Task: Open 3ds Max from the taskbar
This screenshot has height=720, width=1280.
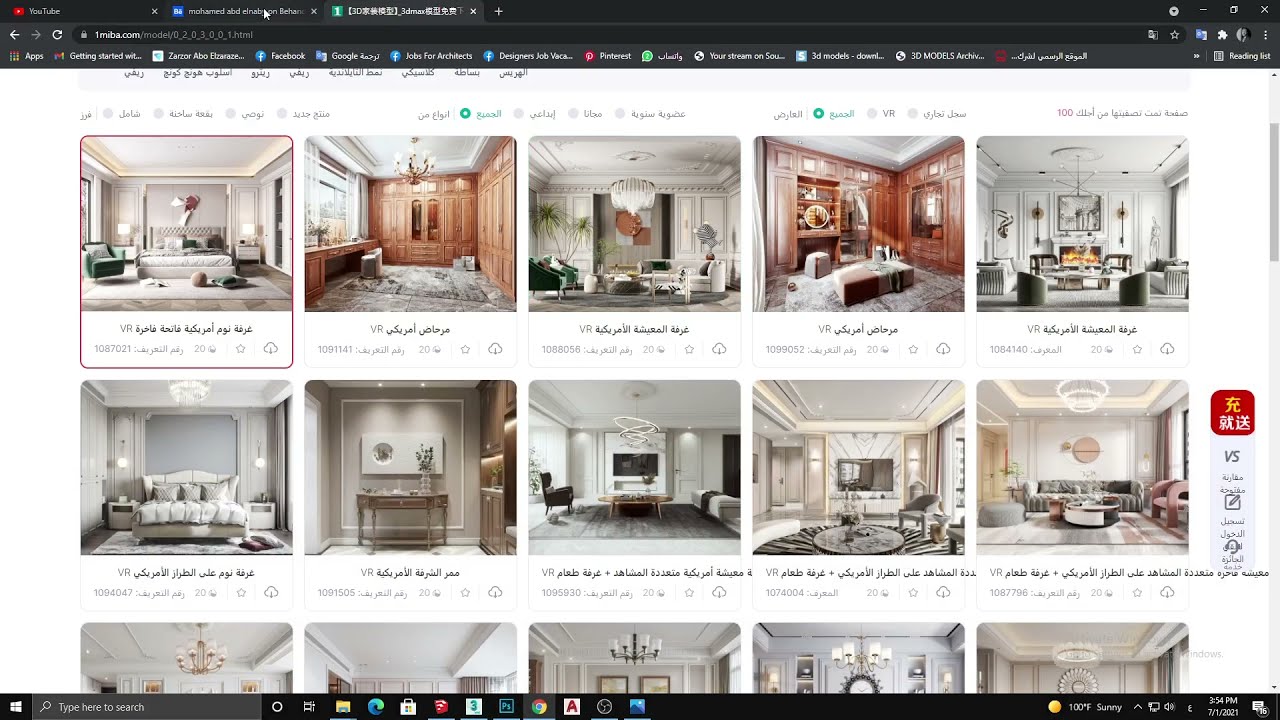Action: click(474, 707)
